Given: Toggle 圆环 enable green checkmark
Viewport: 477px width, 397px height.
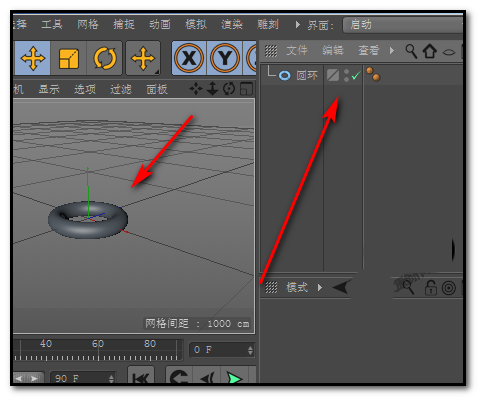Looking at the screenshot, I should point(356,75).
